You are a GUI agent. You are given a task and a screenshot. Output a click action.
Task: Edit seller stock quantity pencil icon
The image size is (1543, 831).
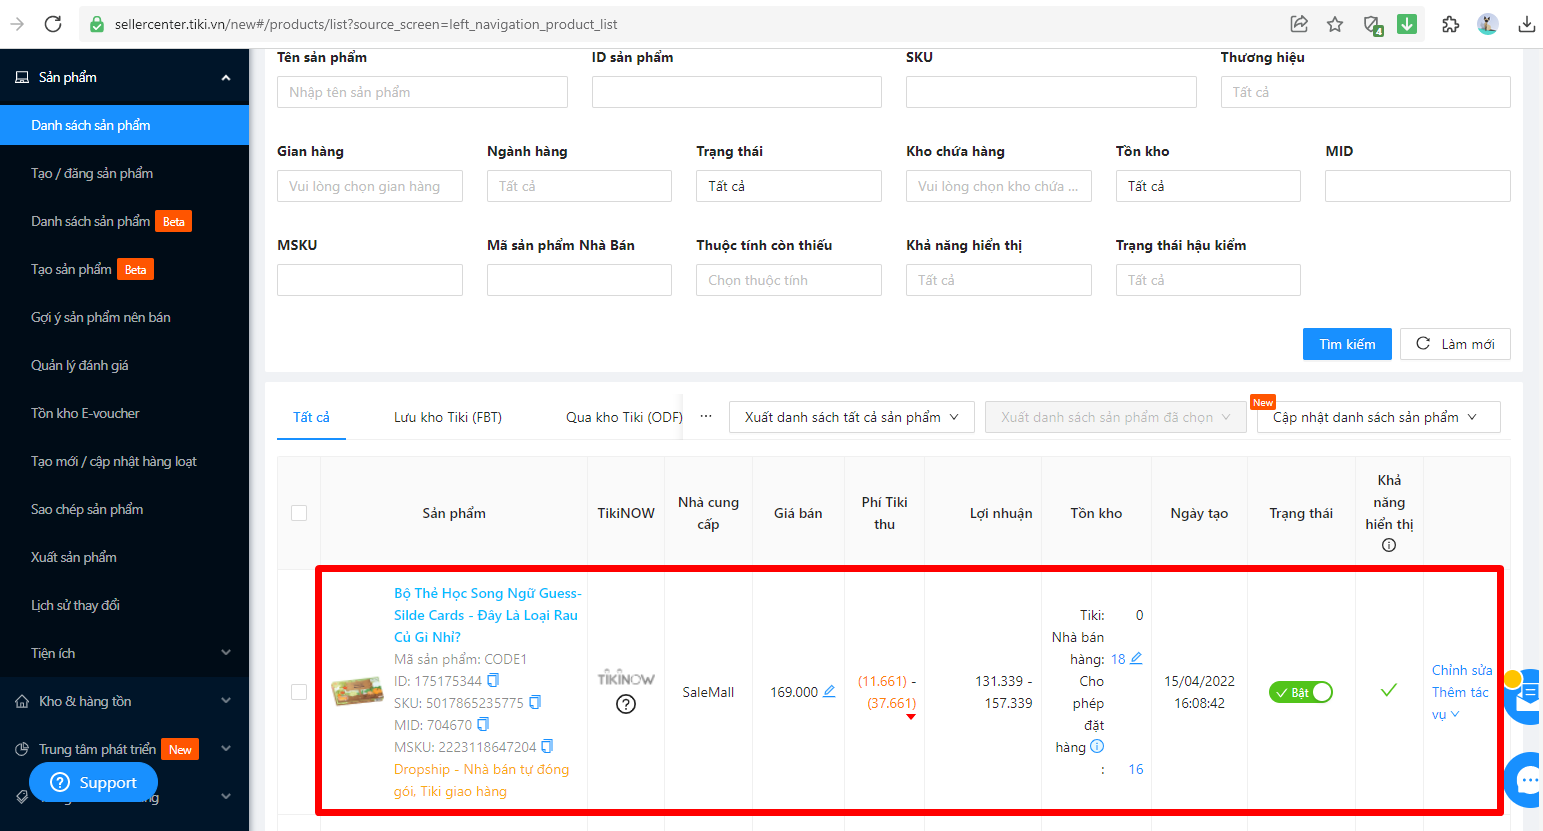(x=1136, y=659)
